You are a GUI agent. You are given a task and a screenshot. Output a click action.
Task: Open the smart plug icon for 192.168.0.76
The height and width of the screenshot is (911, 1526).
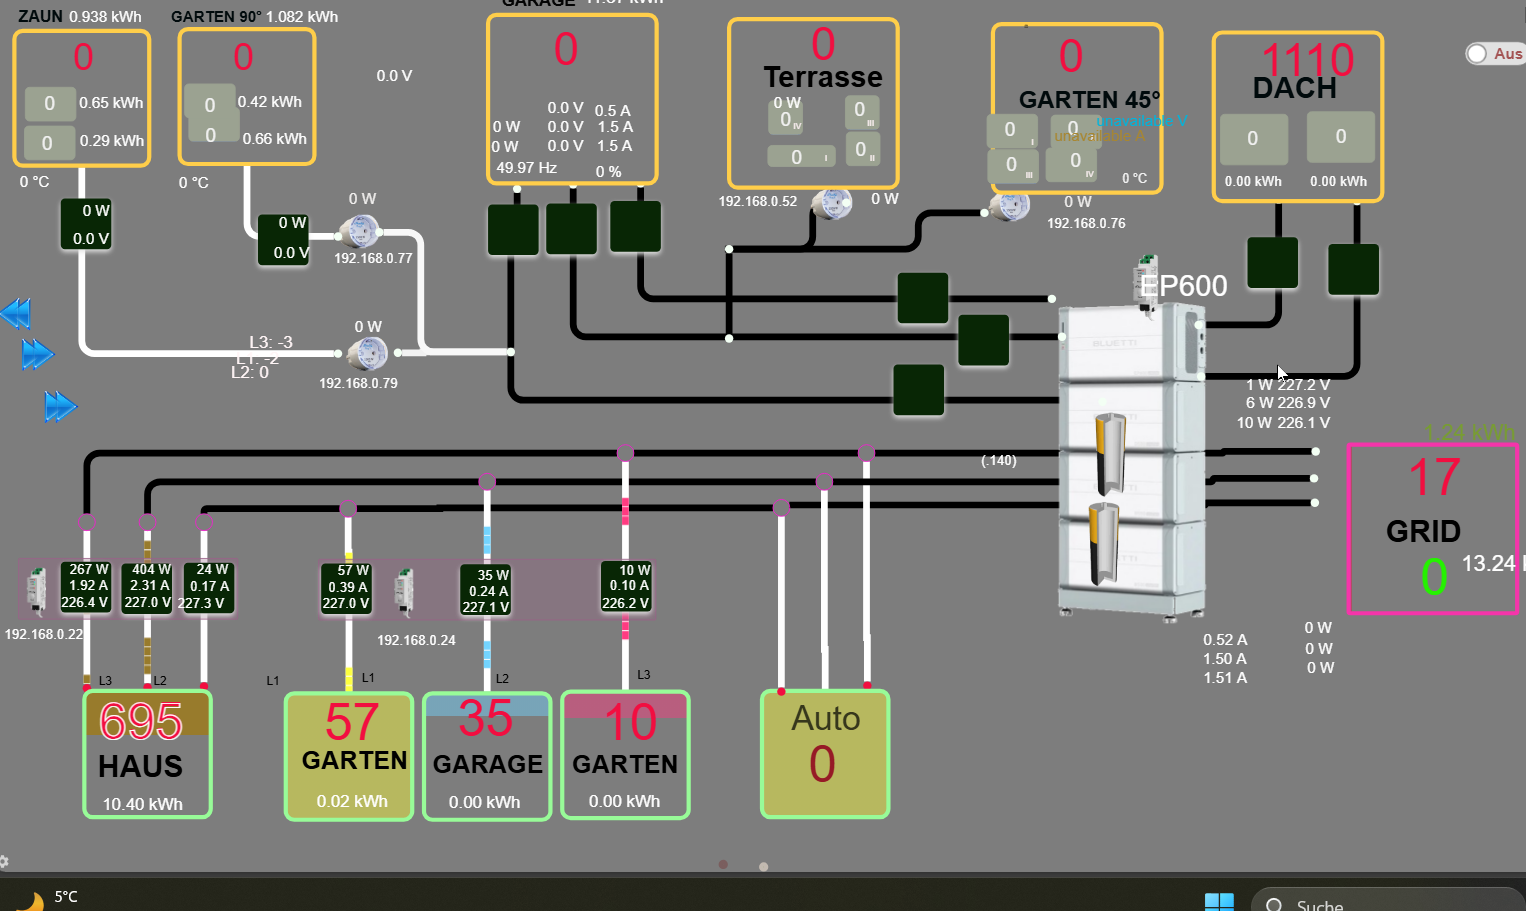(x=1009, y=207)
